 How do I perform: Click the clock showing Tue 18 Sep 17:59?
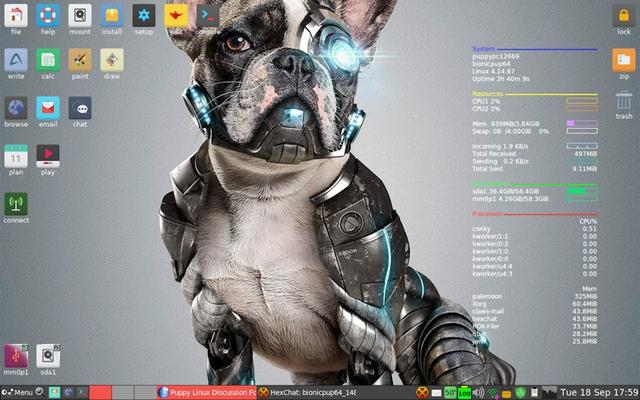coord(599,392)
